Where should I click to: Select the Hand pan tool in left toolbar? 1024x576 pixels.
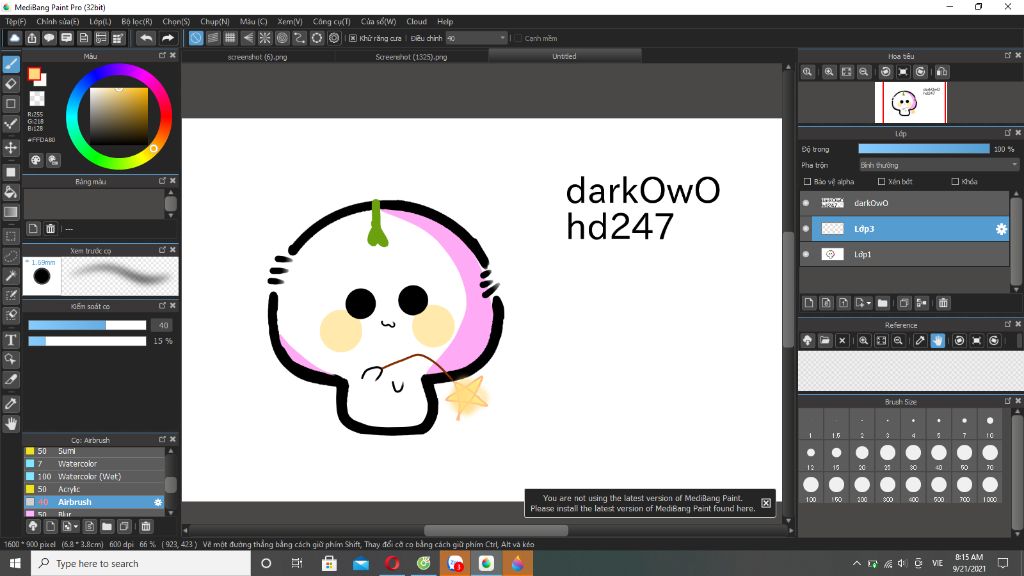click(x=11, y=424)
